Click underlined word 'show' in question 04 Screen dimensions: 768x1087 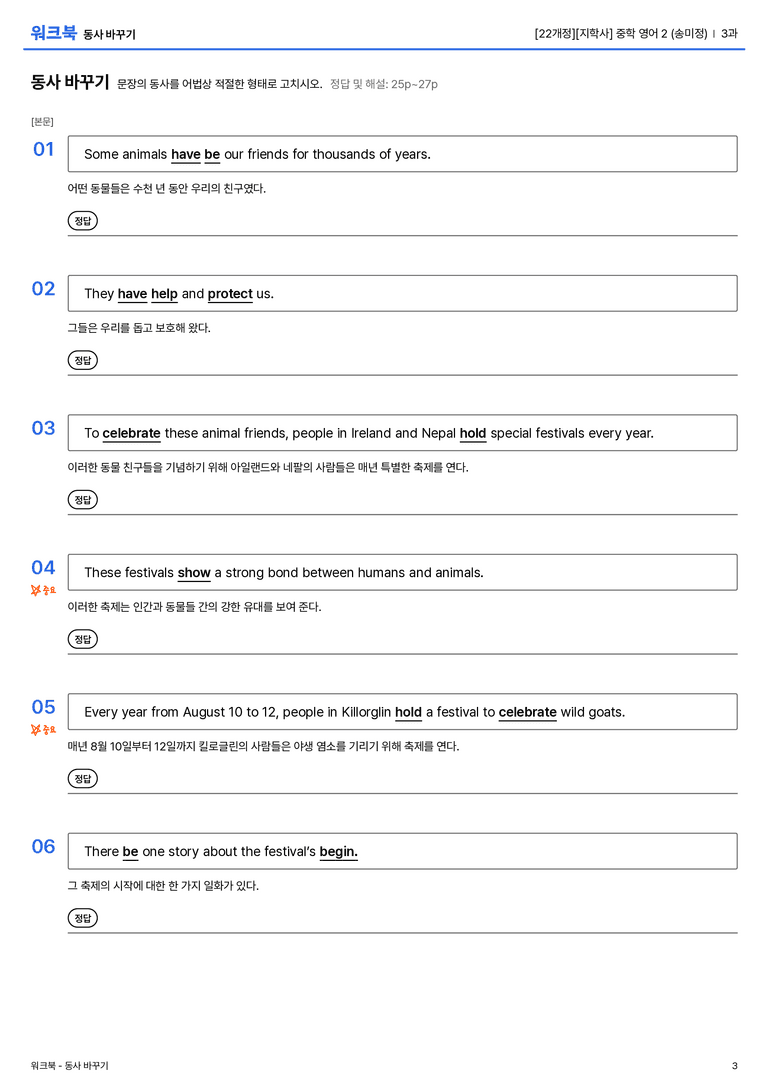pos(194,573)
